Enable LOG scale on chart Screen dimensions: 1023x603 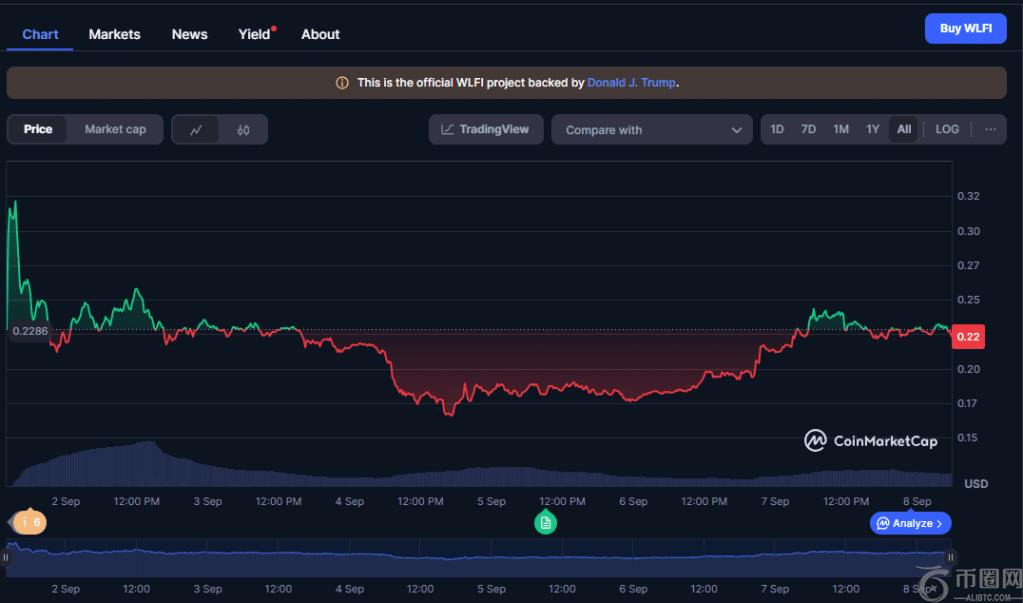pos(946,129)
